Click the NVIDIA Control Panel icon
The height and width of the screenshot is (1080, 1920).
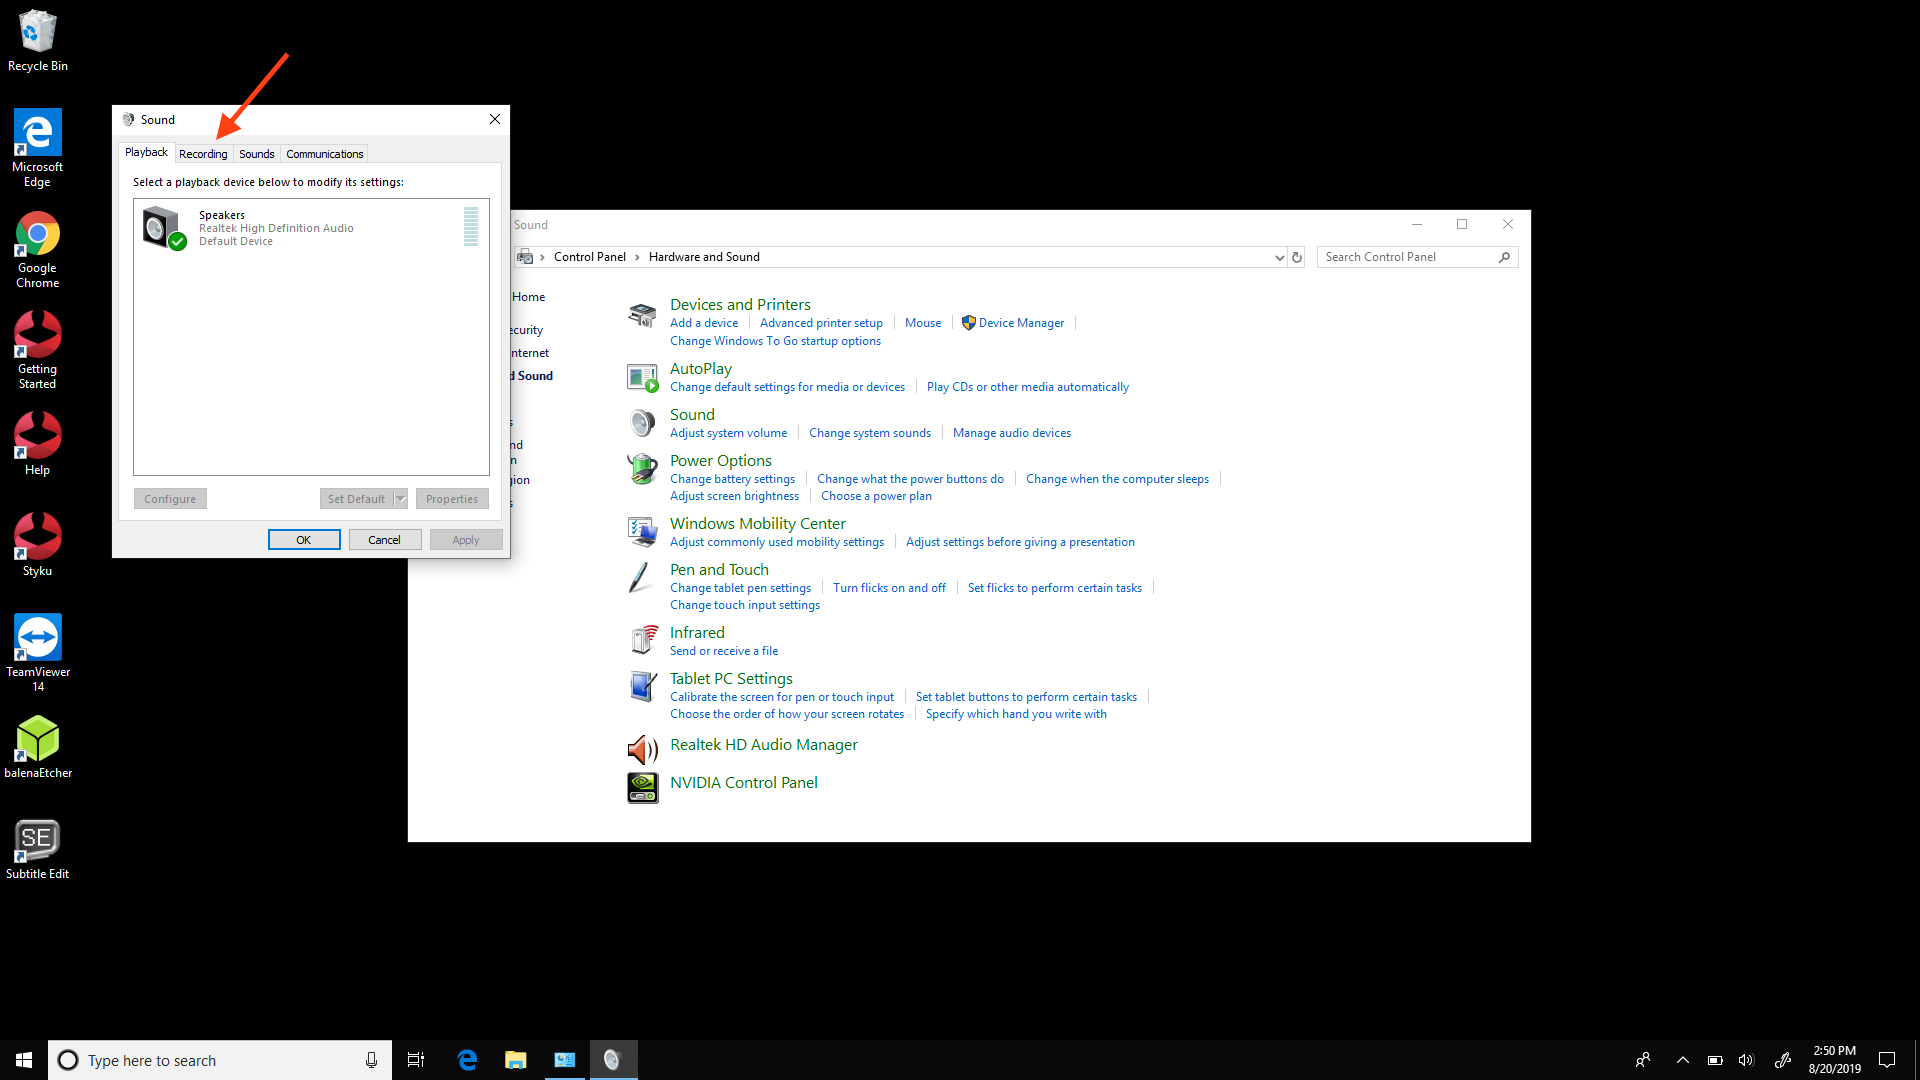coord(642,787)
